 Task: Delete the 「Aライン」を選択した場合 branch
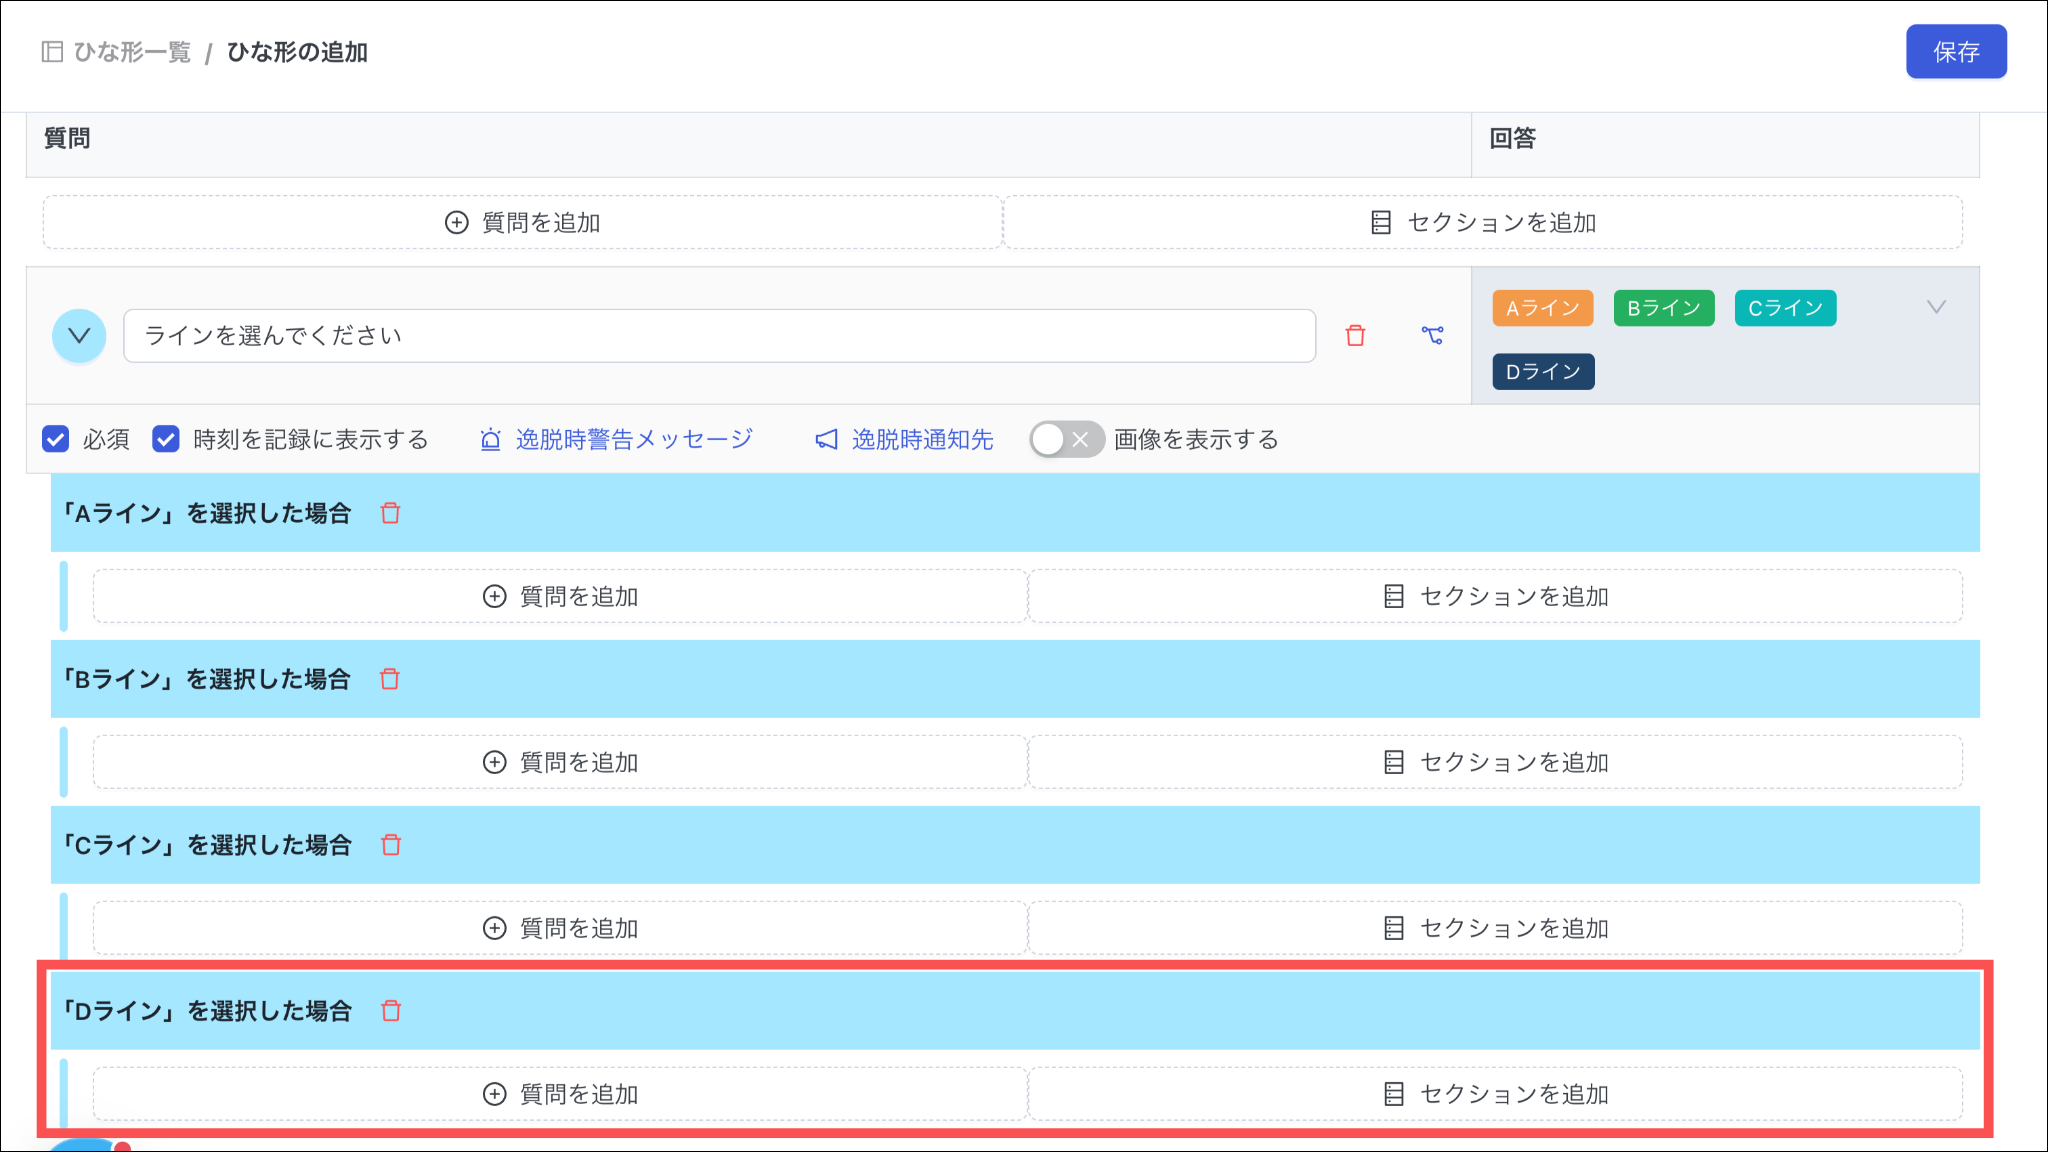pos(390,513)
